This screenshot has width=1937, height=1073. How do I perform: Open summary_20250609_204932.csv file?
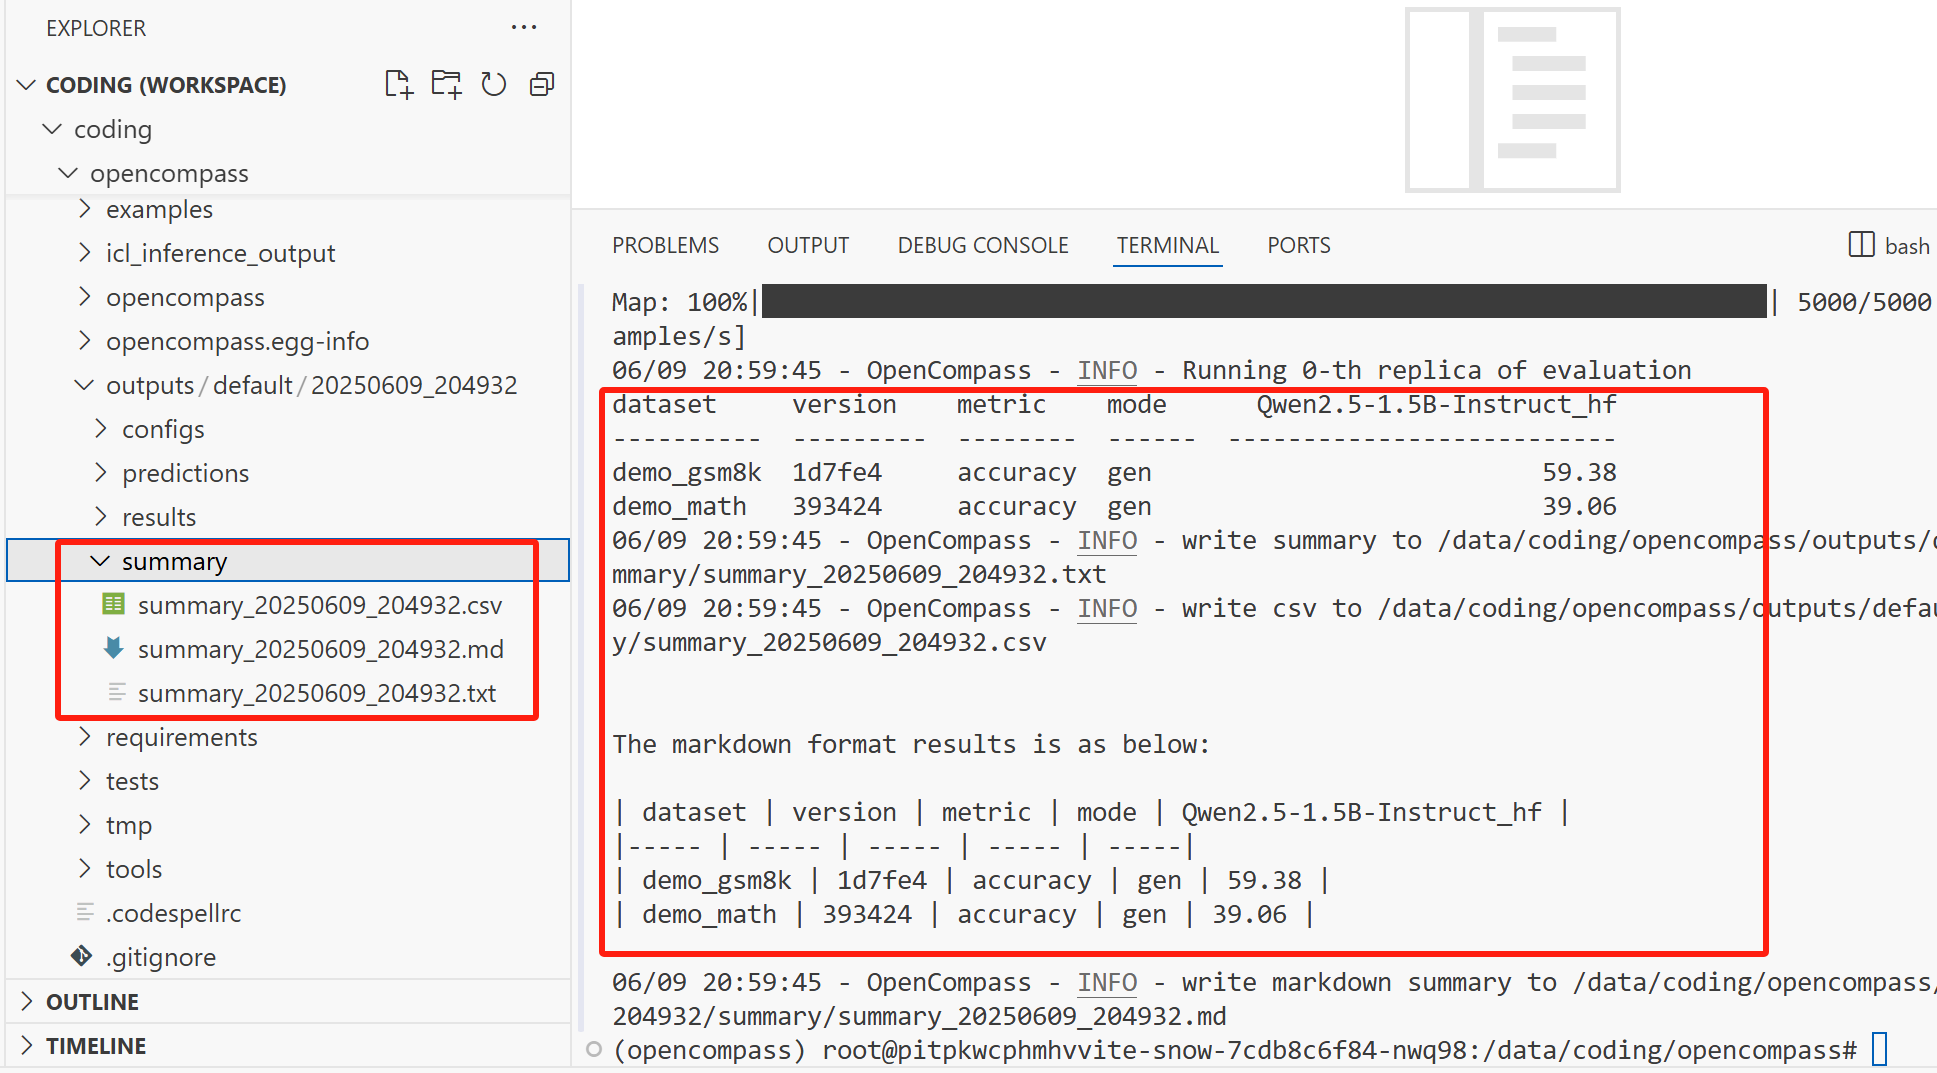[320, 605]
